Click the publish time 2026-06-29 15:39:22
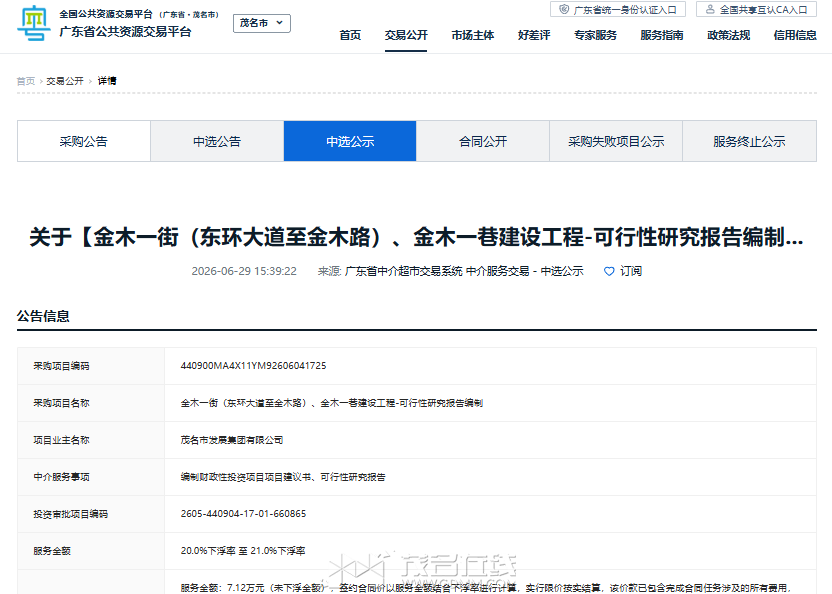The height and width of the screenshot is (594, 832). coord(244,271)
